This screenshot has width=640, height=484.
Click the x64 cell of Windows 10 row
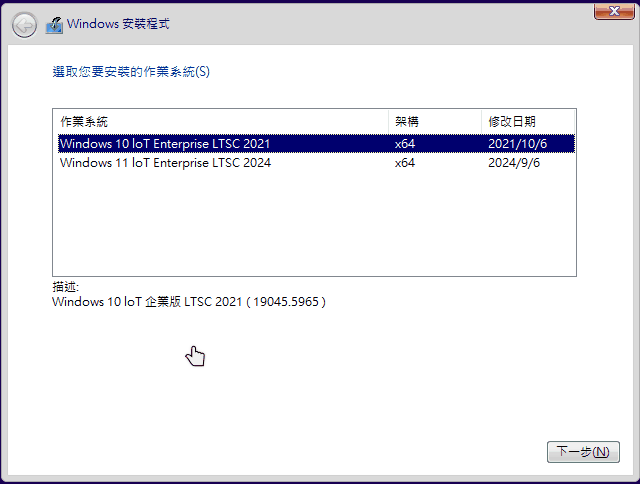[405, 144]
